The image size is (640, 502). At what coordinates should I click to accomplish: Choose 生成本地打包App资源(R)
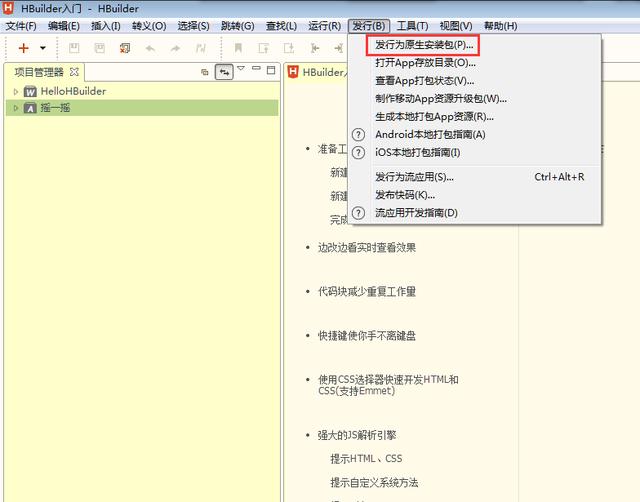coord(475,117)
